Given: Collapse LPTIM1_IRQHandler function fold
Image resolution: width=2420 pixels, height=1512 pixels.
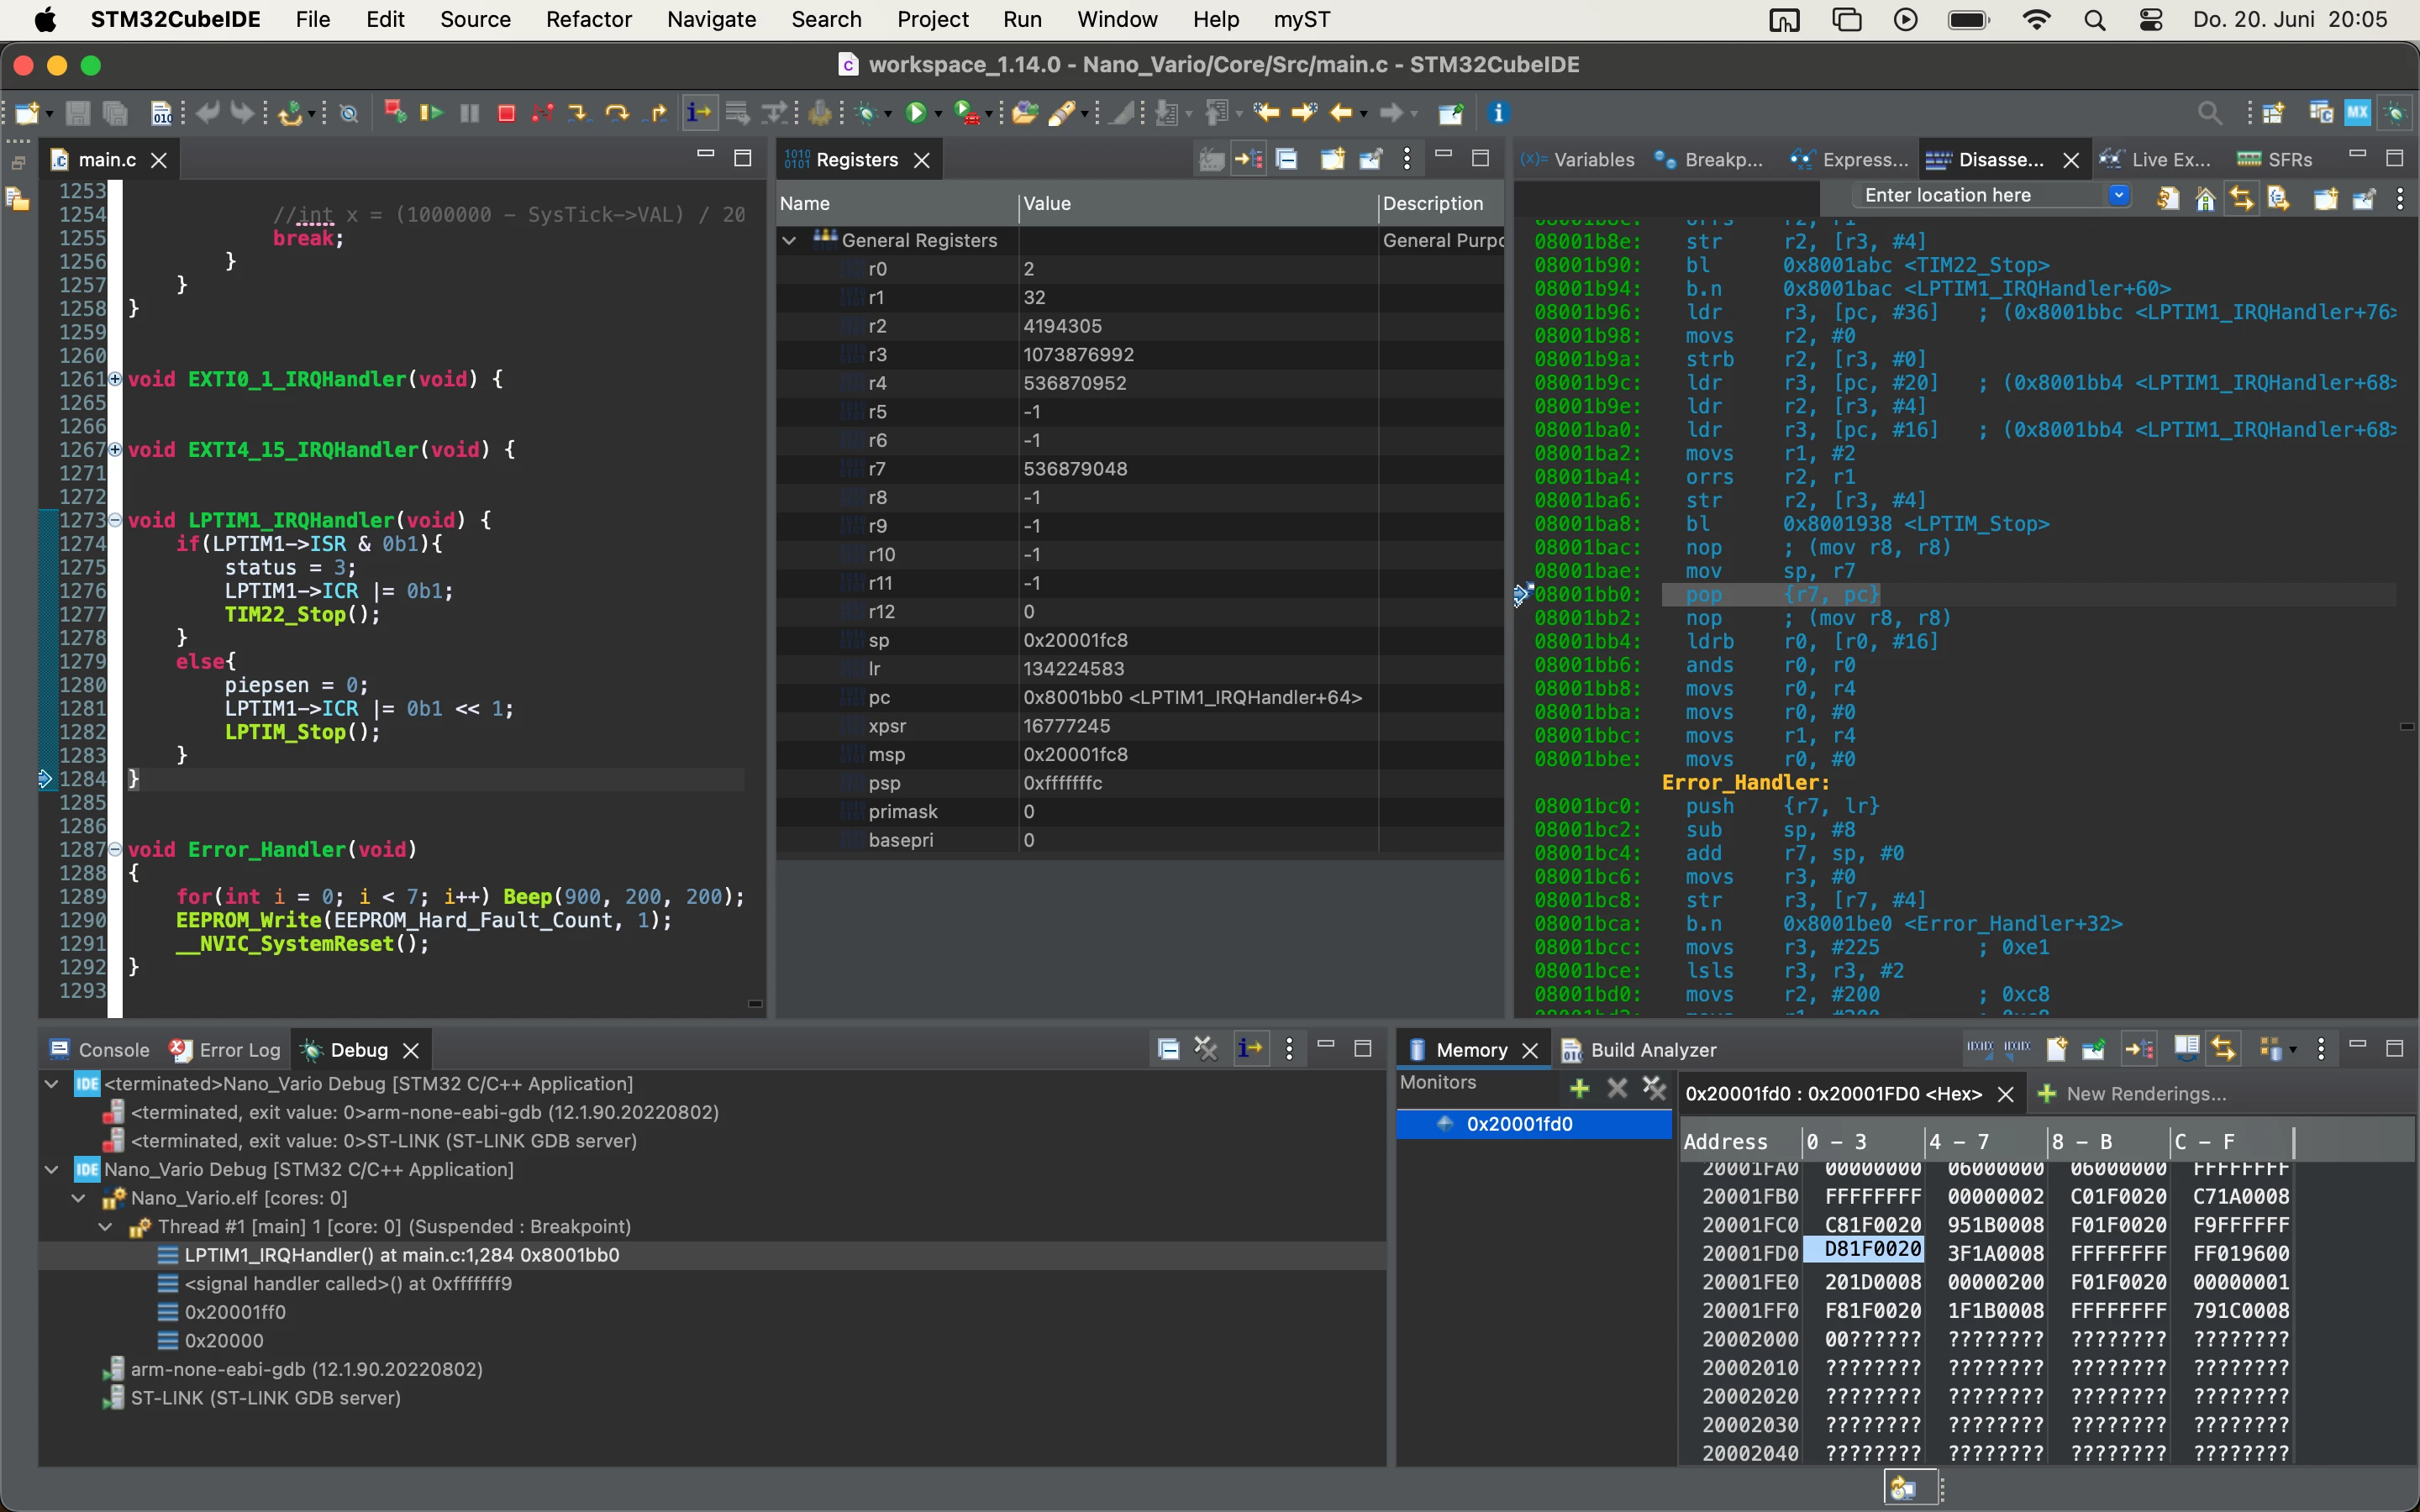Looking at the screenshot, I should tap(115, 520).
